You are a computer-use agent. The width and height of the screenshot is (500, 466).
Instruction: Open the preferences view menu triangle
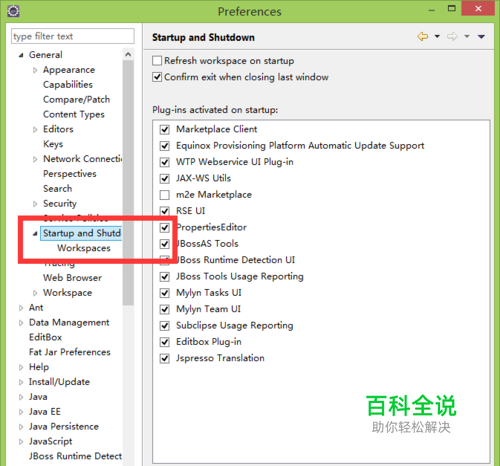(x=481, y=37)
